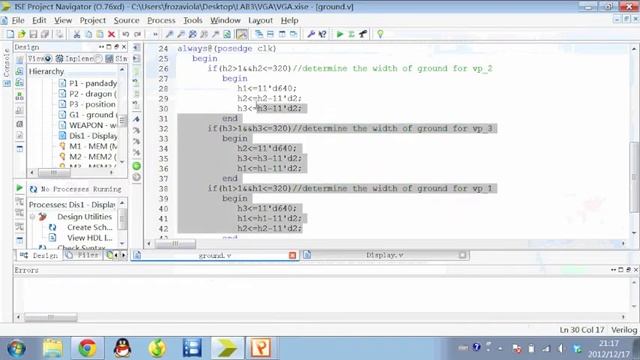Select the View radio button in Design panel

[48, 59]
